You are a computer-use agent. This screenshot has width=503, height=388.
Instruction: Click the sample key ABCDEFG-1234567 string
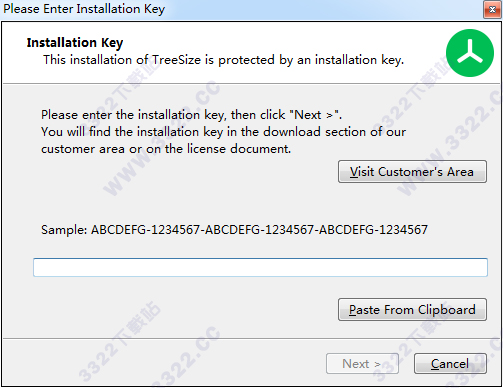259,230
